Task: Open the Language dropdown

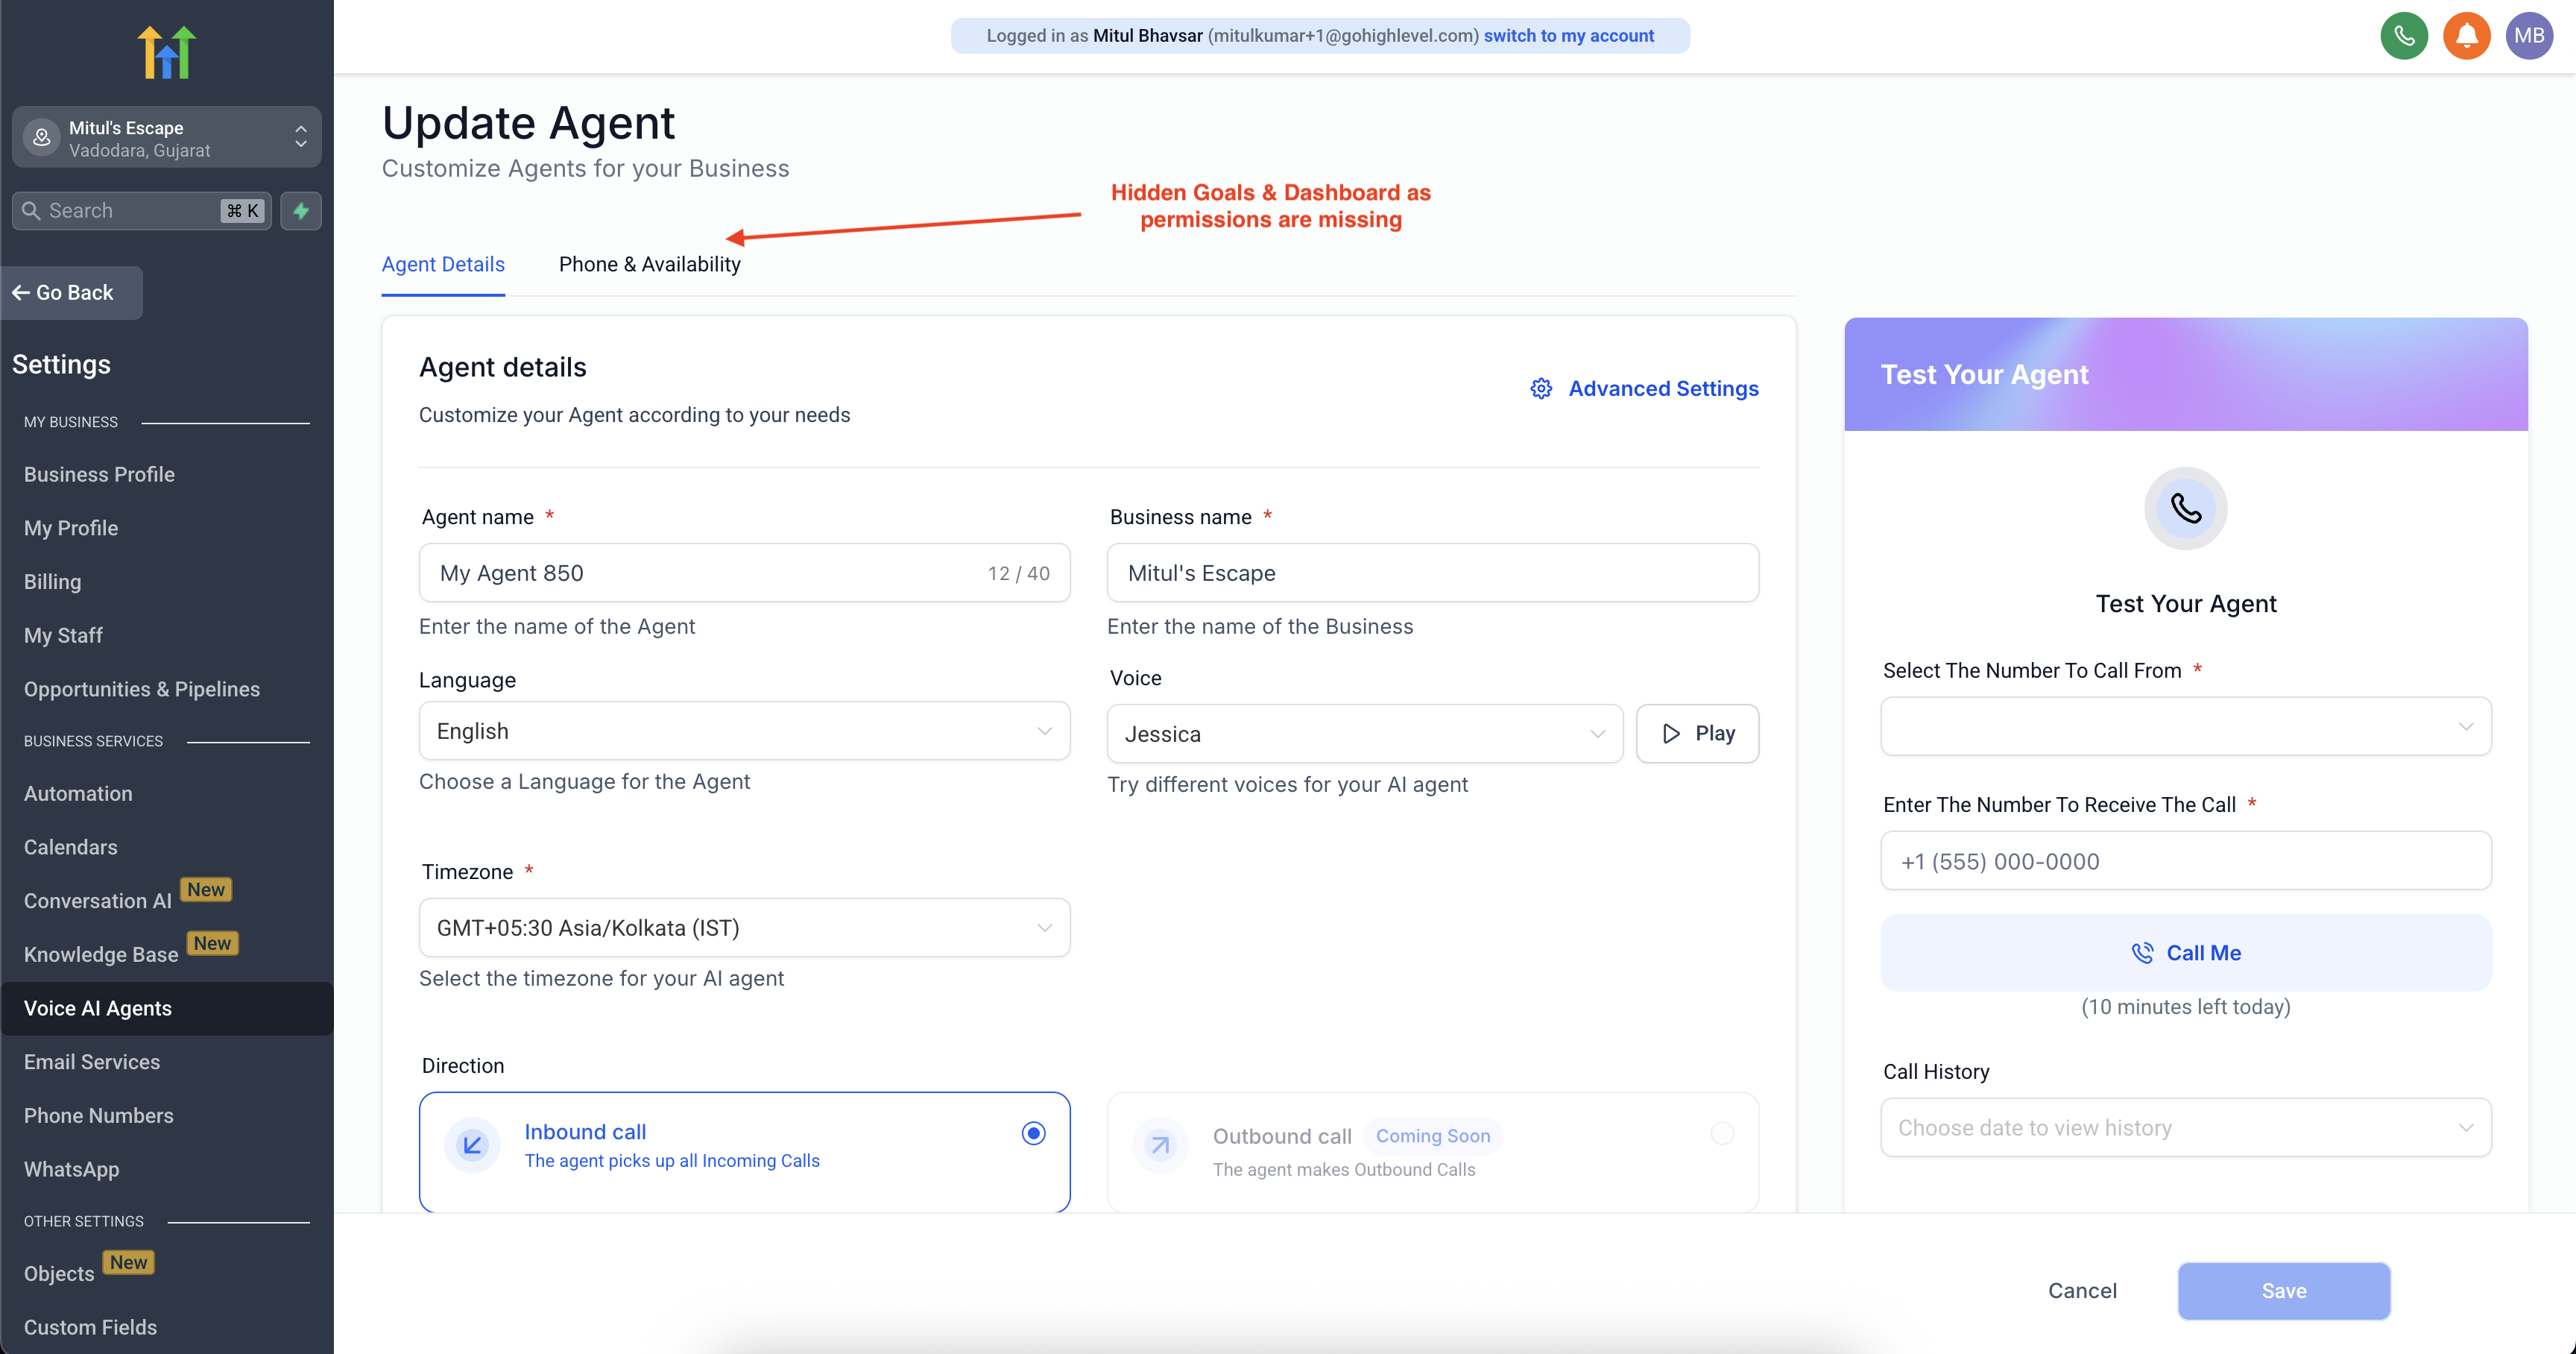Action: point(744,731)
